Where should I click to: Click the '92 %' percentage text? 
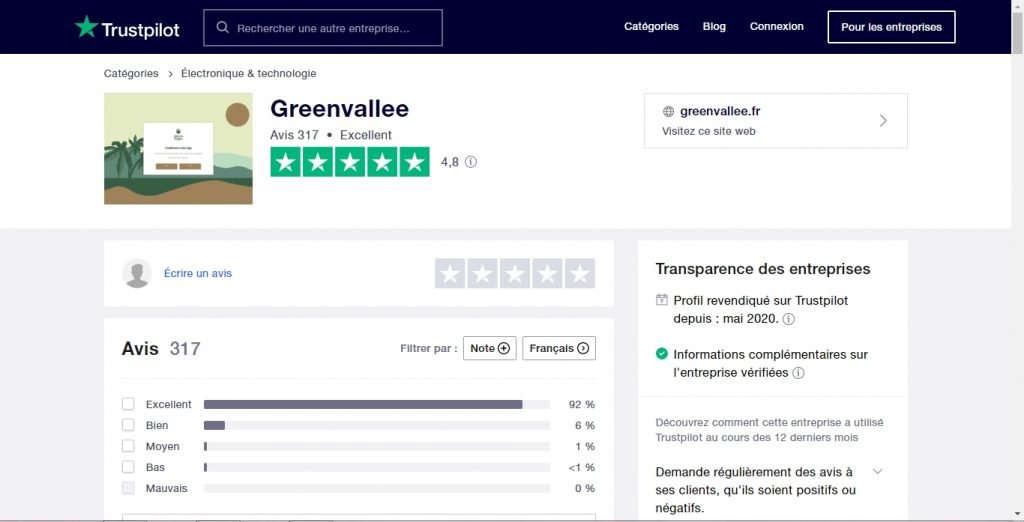pos(582,404)
